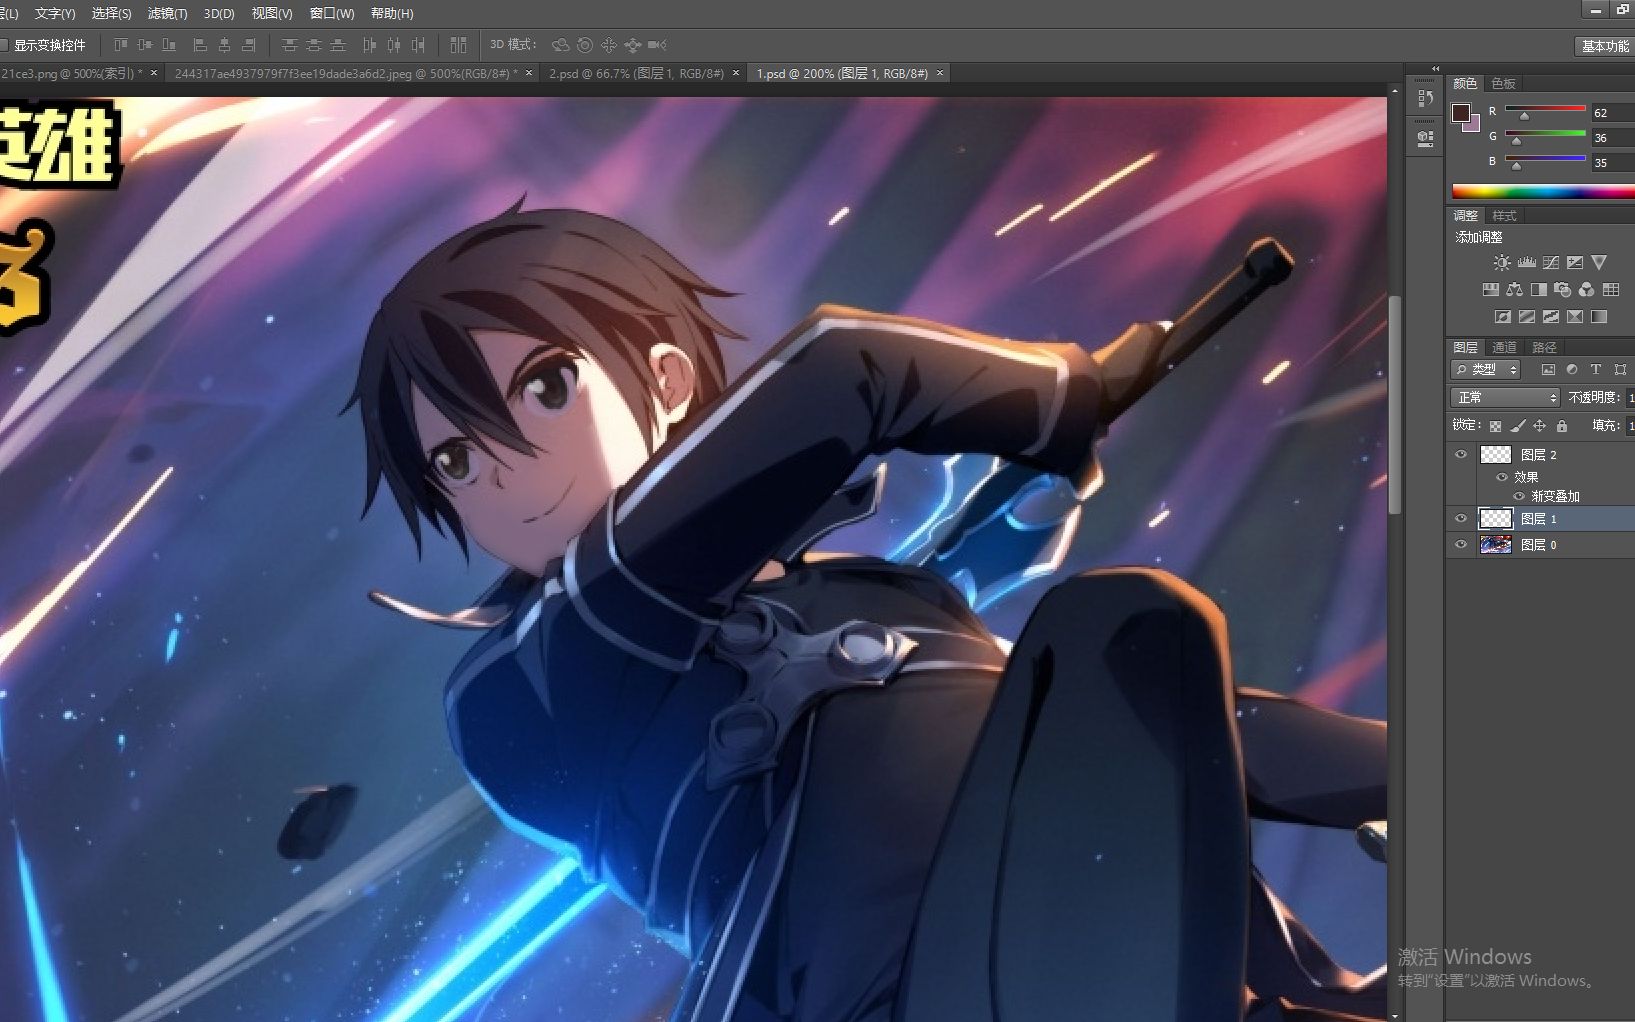Open the 正常 blend mode dropdown
The width and height of the screenshot is (1635, 1022).
coord(1505,398)
